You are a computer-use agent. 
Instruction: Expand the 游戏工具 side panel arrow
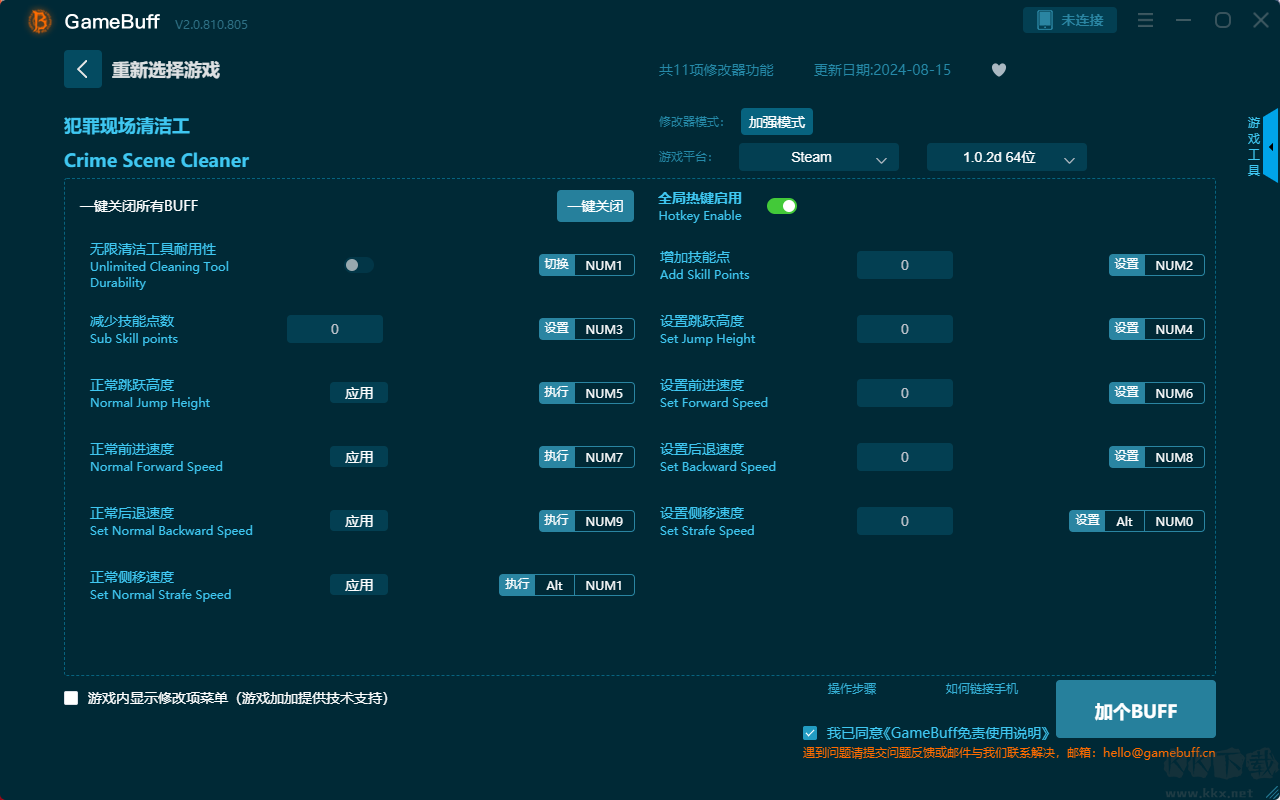(1271, 146)
